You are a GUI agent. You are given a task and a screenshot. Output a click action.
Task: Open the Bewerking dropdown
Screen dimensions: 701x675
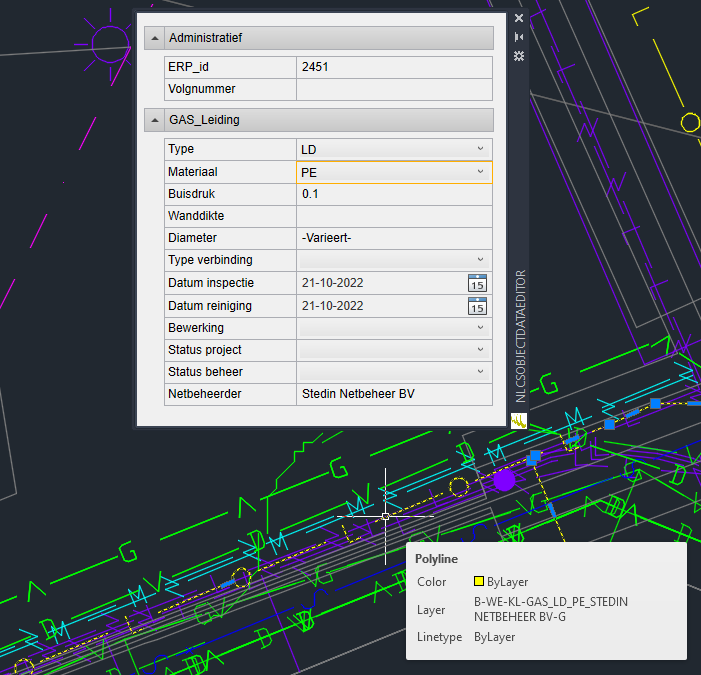coord(481,328)
